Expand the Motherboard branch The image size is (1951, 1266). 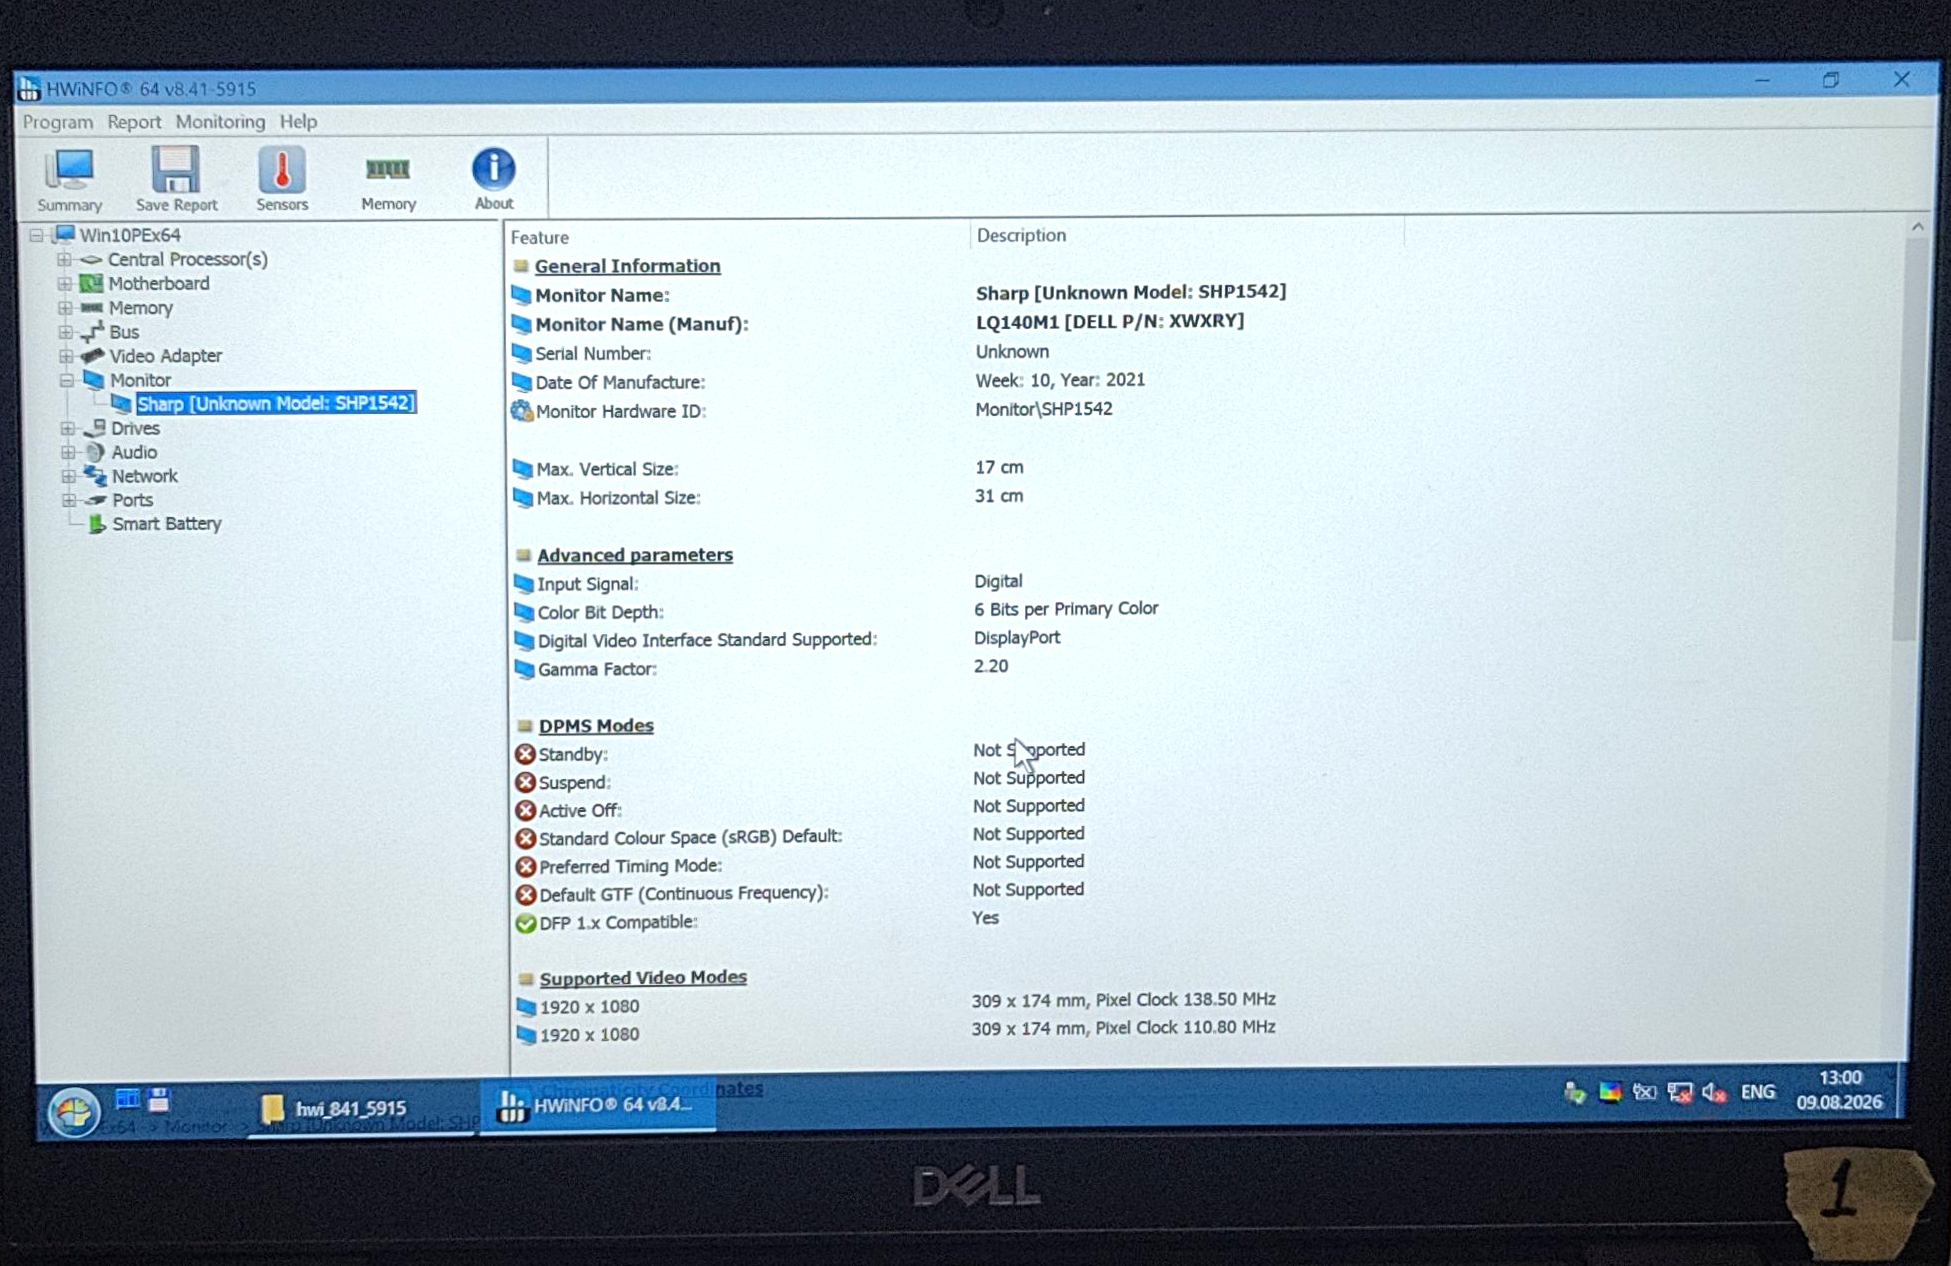(x=64, y=283)
